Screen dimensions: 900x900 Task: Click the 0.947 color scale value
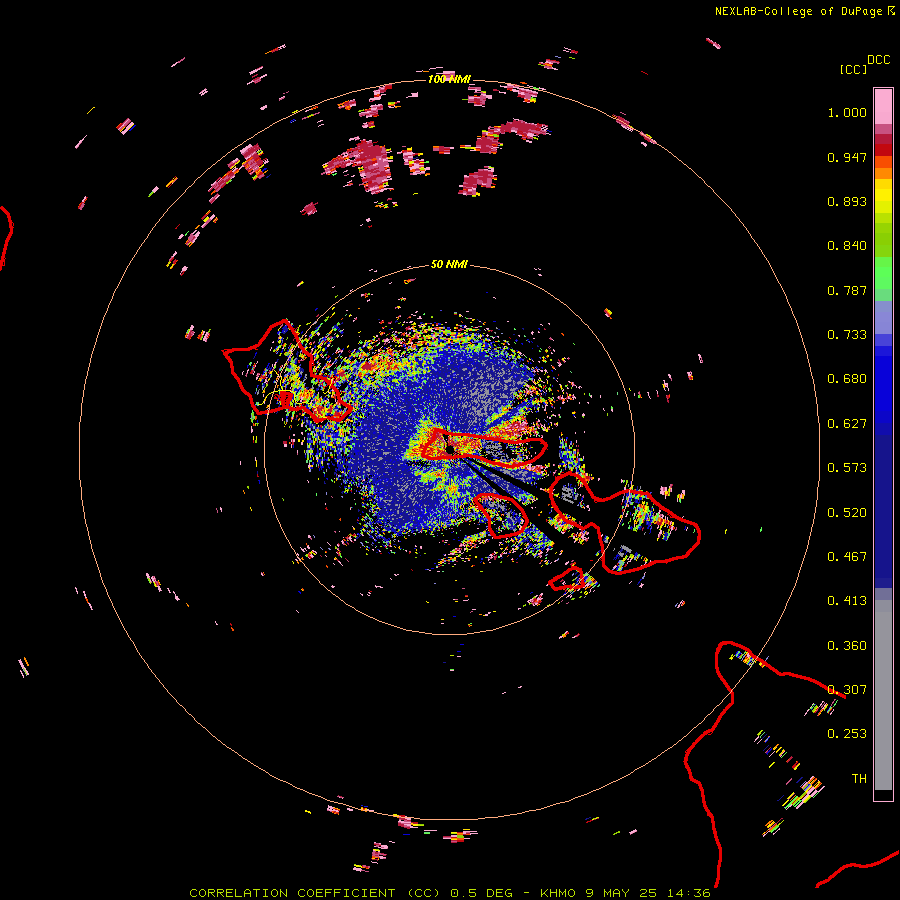click(847, 157)
